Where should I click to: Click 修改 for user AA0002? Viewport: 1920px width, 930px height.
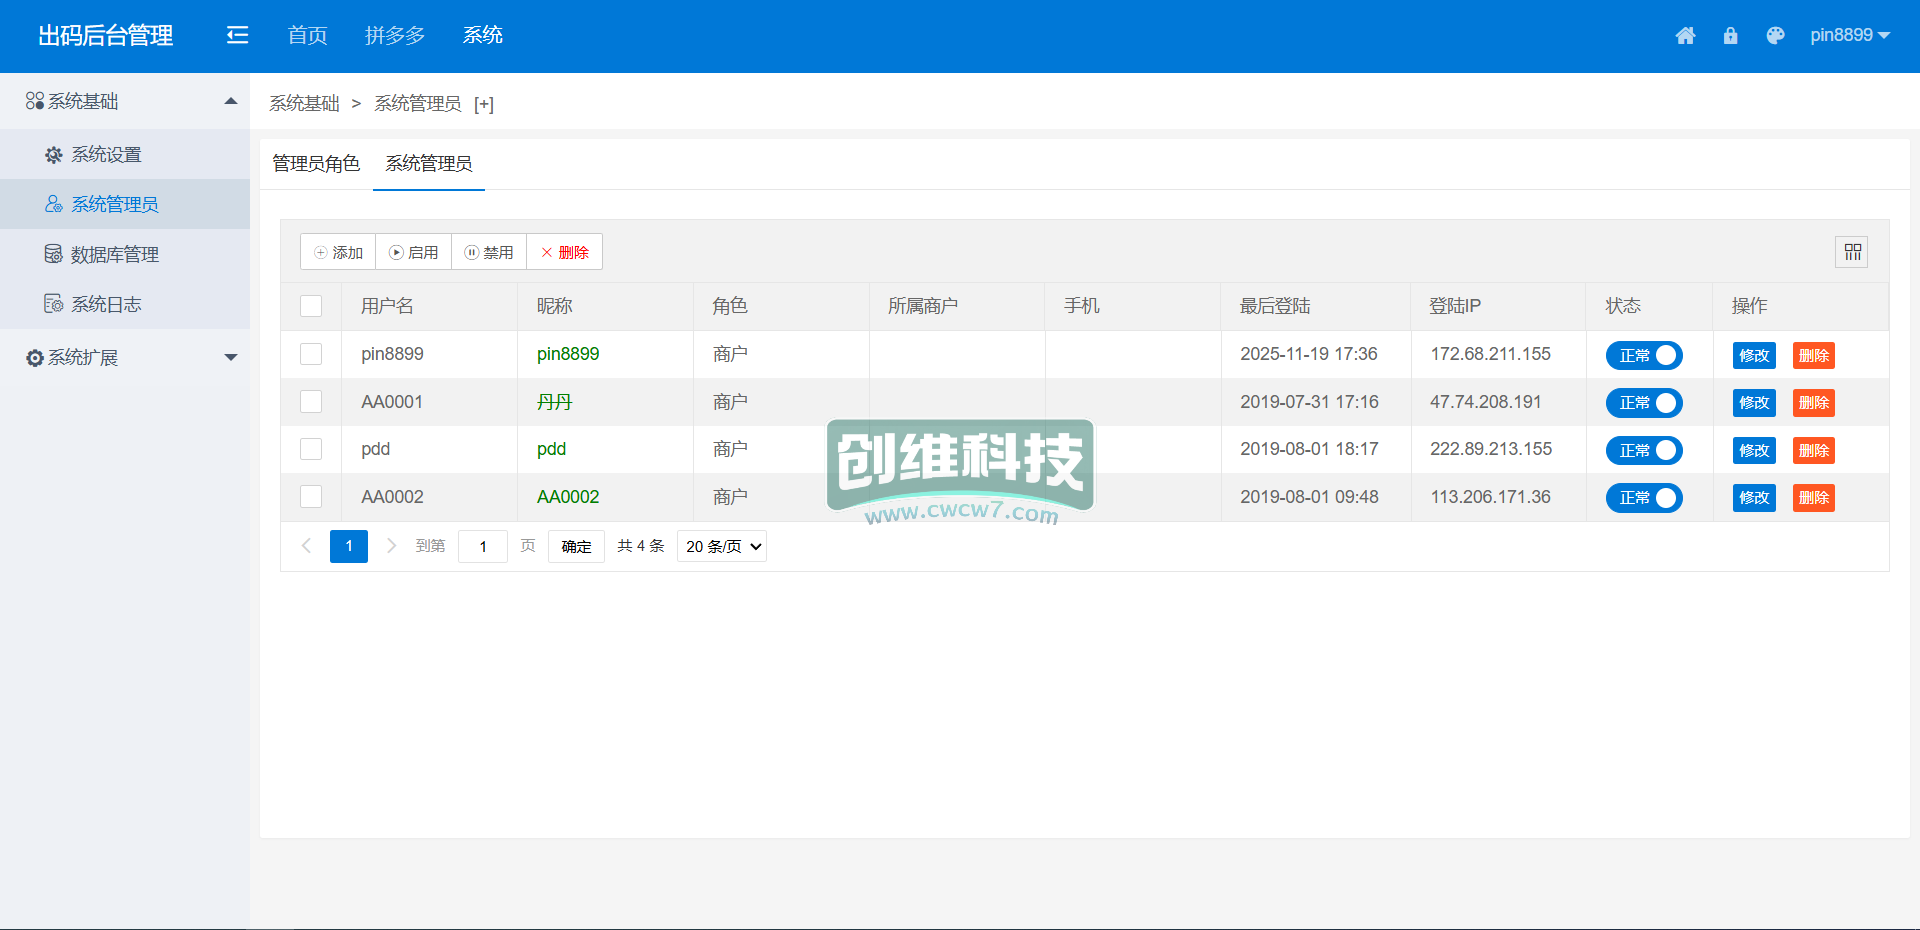pyautogui.click(x=1753, y=498)
